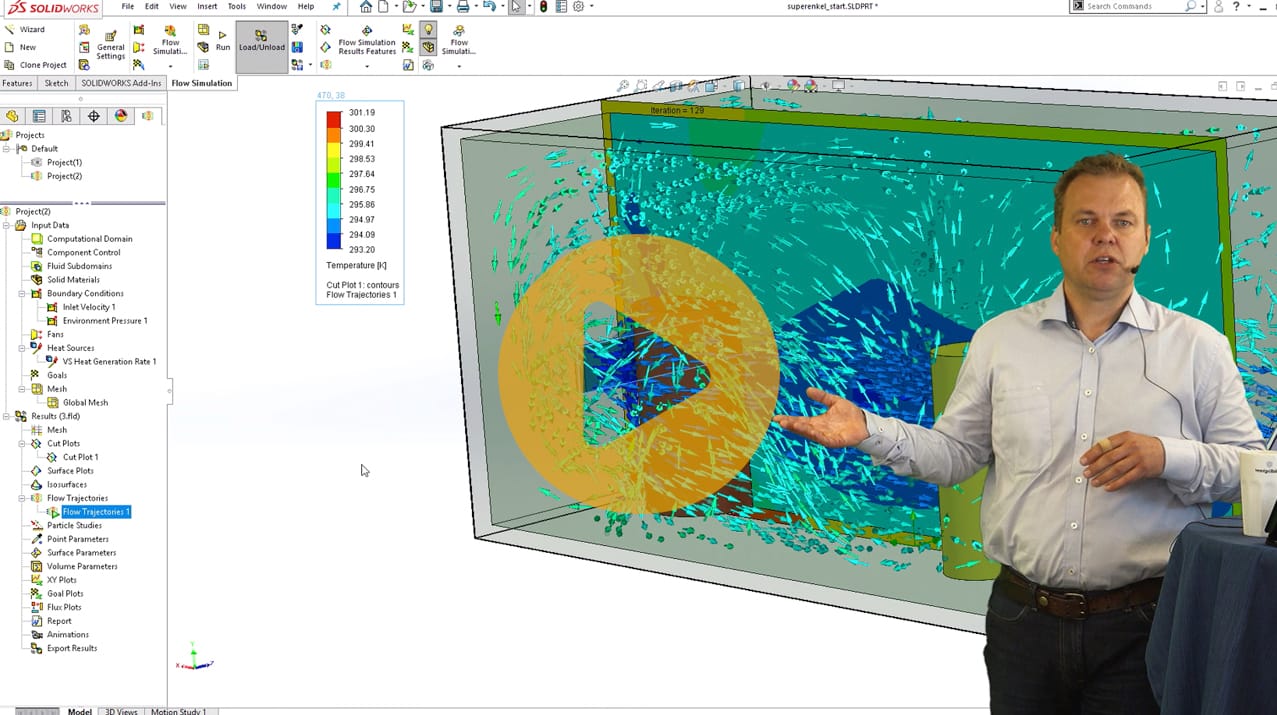Select the DisplayManager color-ball panel tab
Image resolution: width=1277 pixels, height=715 pixels.
[x=121, y=116]
